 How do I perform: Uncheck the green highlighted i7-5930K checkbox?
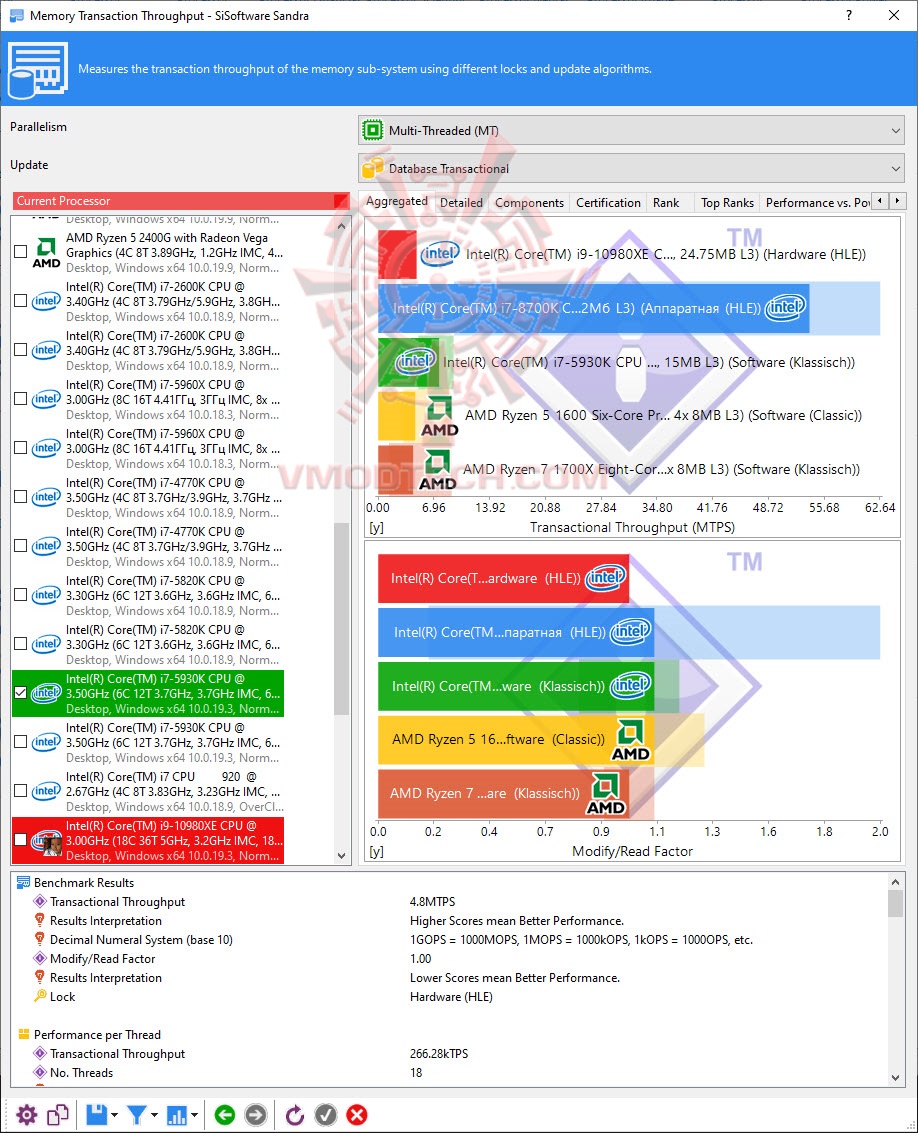tap(21, 693)
